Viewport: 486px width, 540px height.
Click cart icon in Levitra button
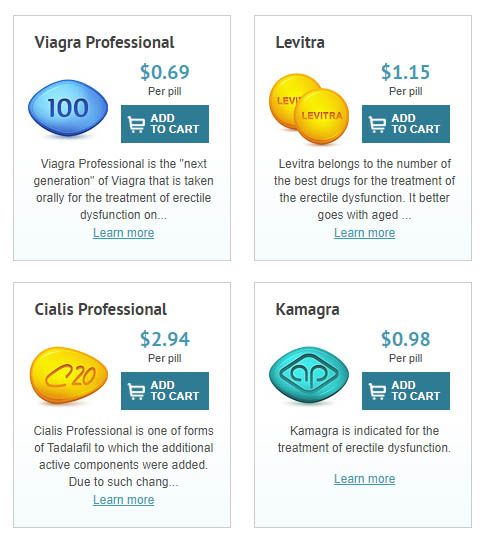tap(377, 124)
